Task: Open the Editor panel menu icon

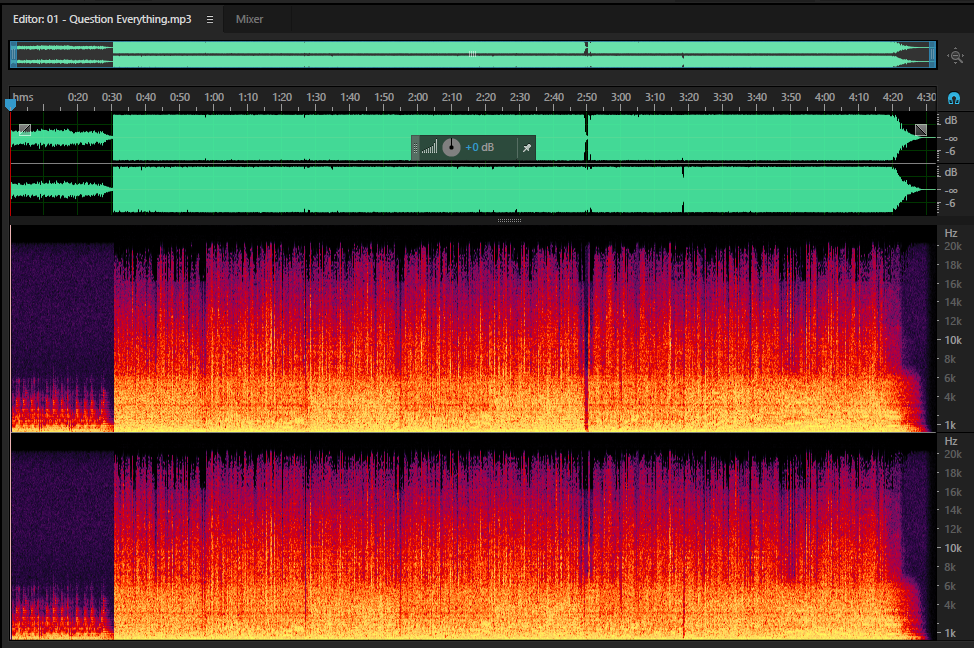Action: tap(210, 19)
